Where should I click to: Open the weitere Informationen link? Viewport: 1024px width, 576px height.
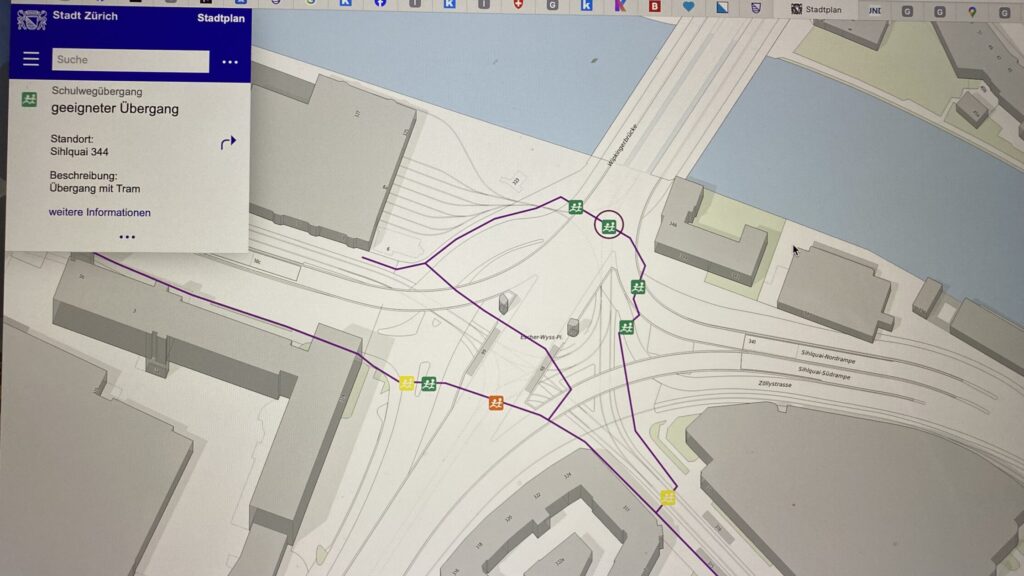(x=99, y=212)
